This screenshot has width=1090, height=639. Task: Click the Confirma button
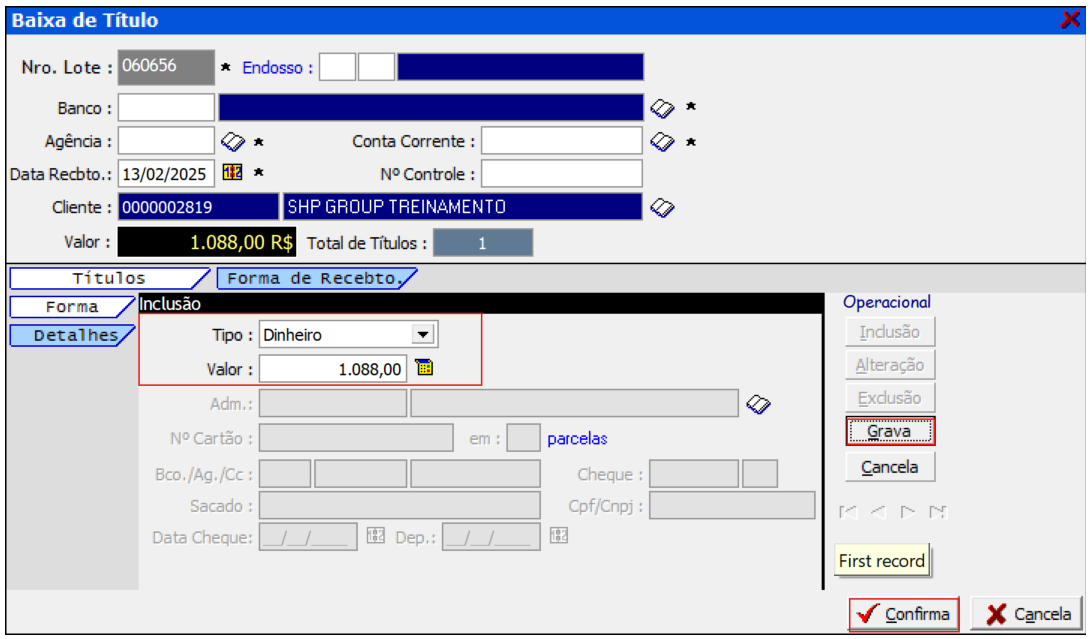coord(904,614)
